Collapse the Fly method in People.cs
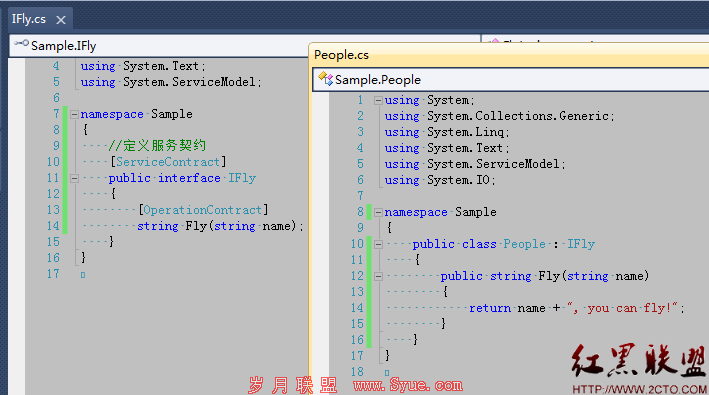This screenshot has height=395, width=709. (378, 276)
